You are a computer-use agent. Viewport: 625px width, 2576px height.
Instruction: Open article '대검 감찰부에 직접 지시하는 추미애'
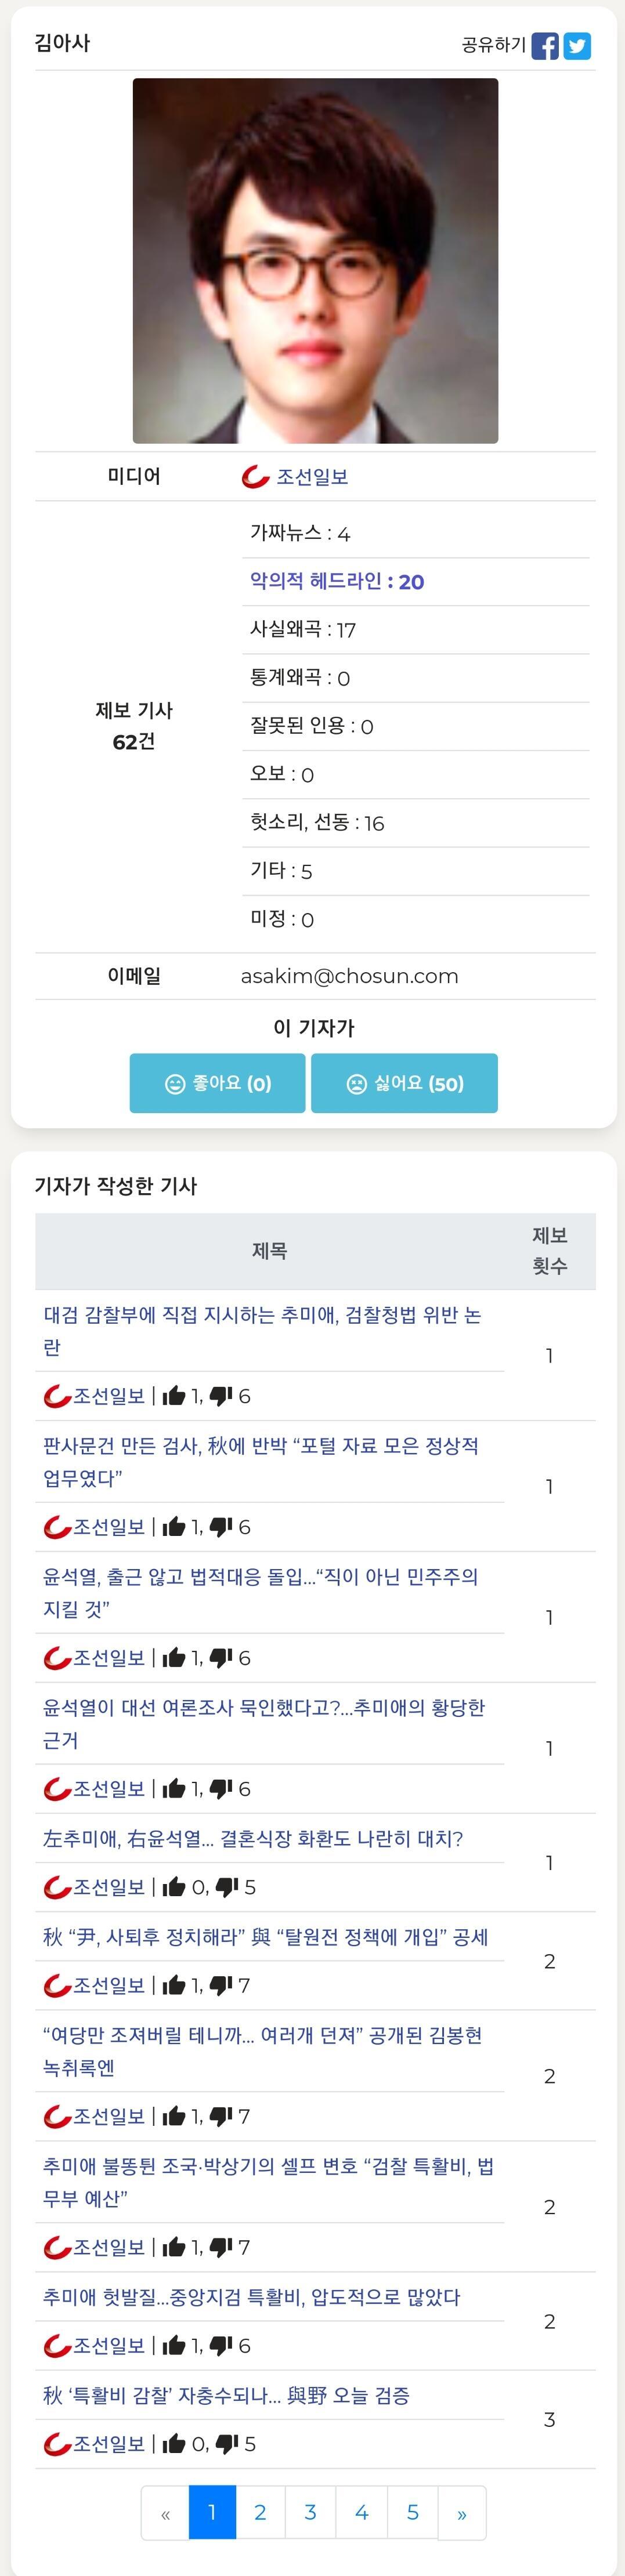pos(262,1331)
